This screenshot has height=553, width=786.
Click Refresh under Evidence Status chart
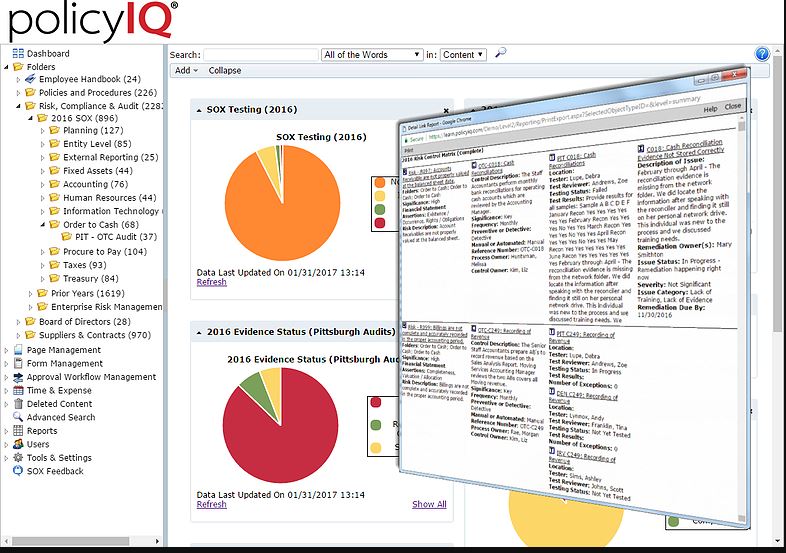coord(212,504)
